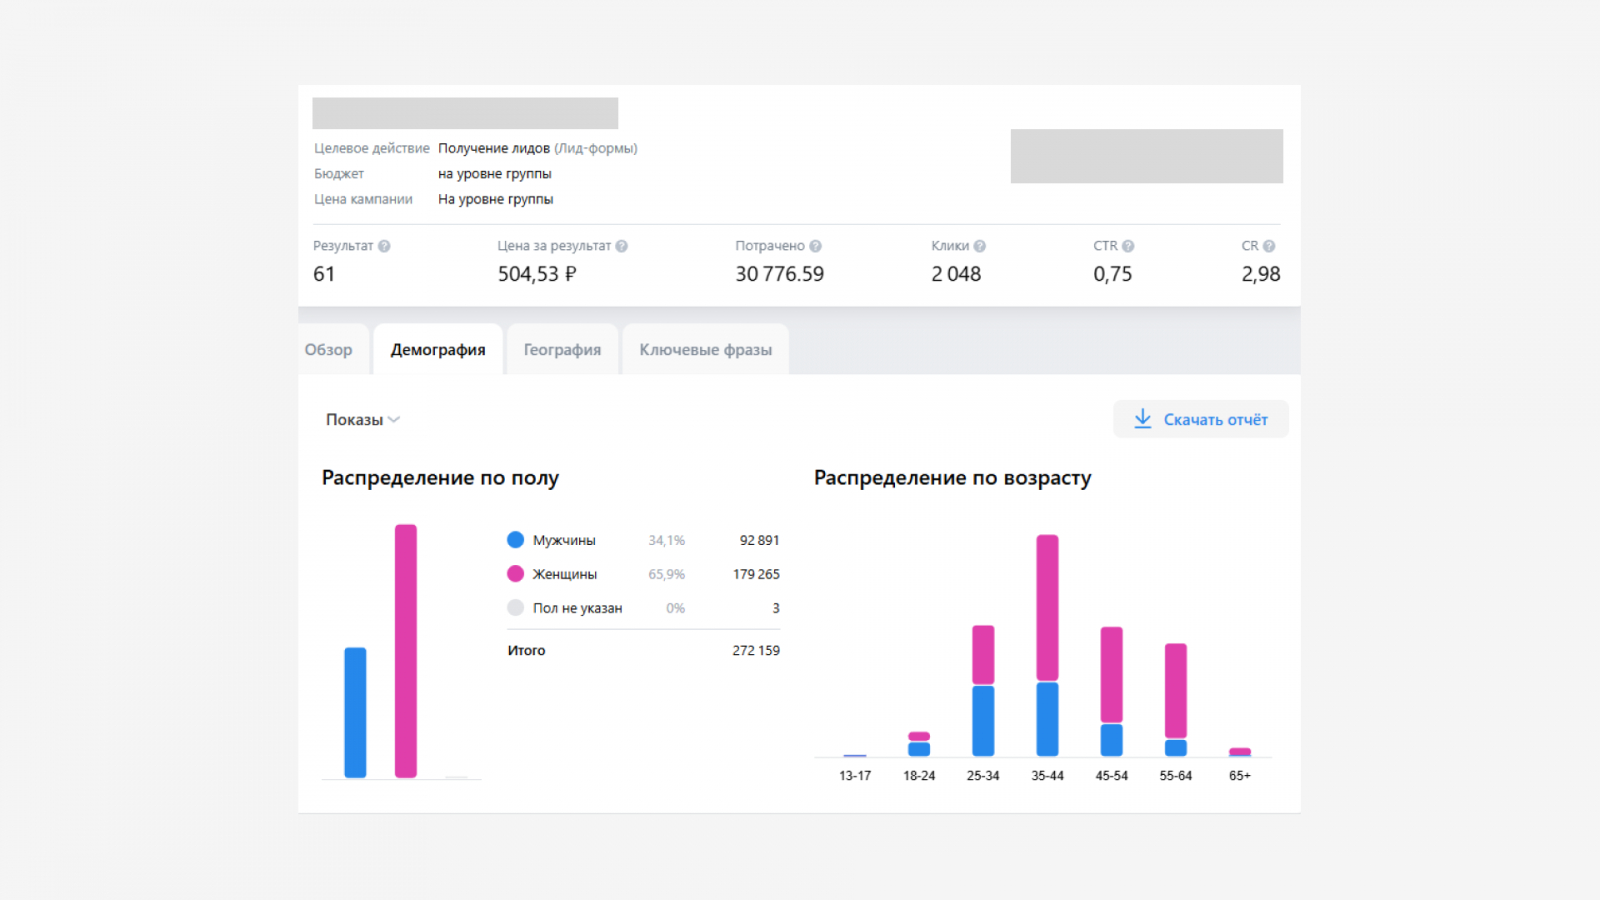This screenshot has height=900, width=1600.
Task: Click the Итого total row label
Action: 526,650
